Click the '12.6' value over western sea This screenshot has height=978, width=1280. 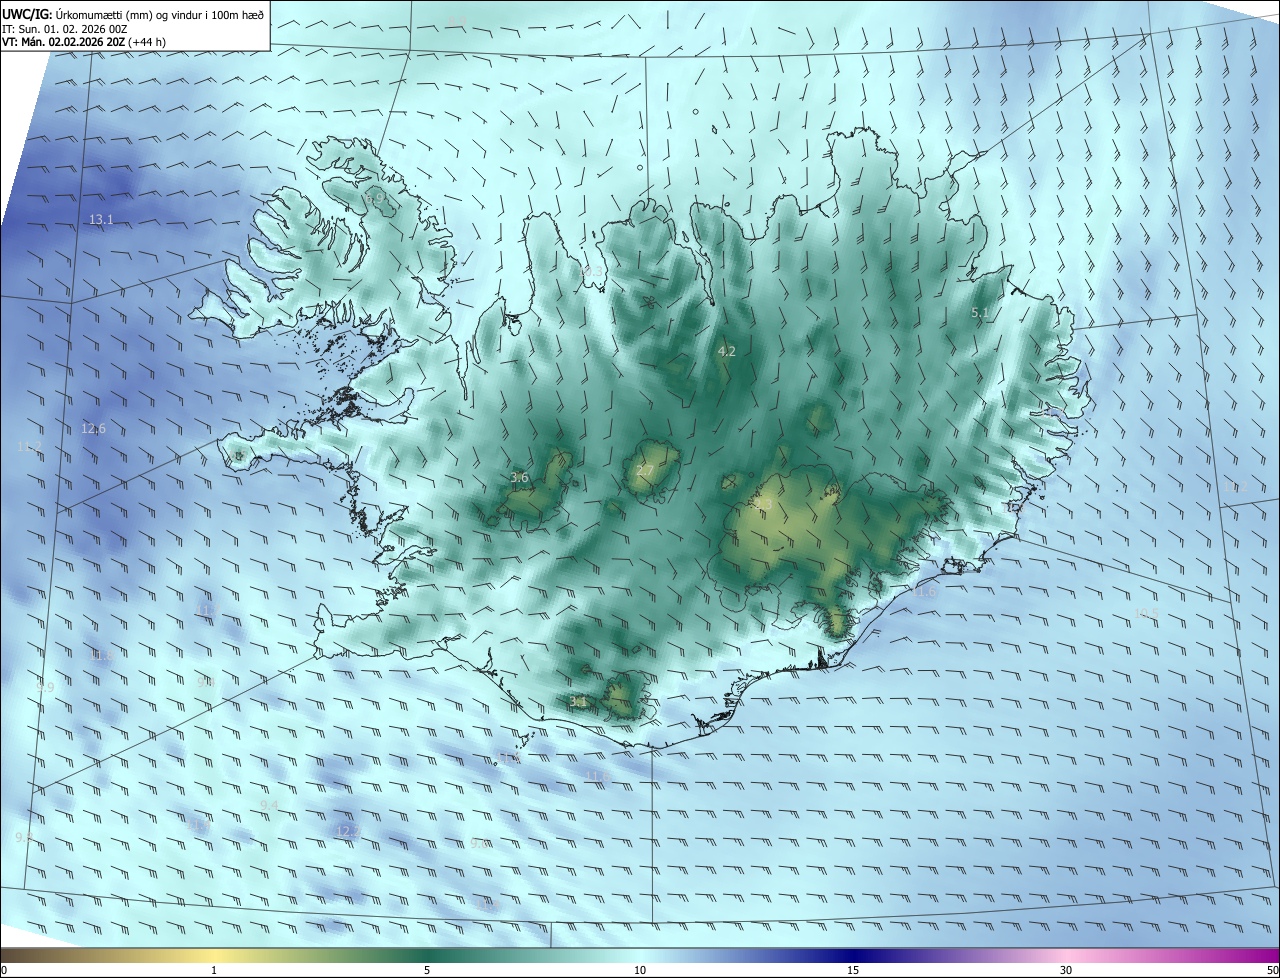pyautogui.click(x=93, y=428)
